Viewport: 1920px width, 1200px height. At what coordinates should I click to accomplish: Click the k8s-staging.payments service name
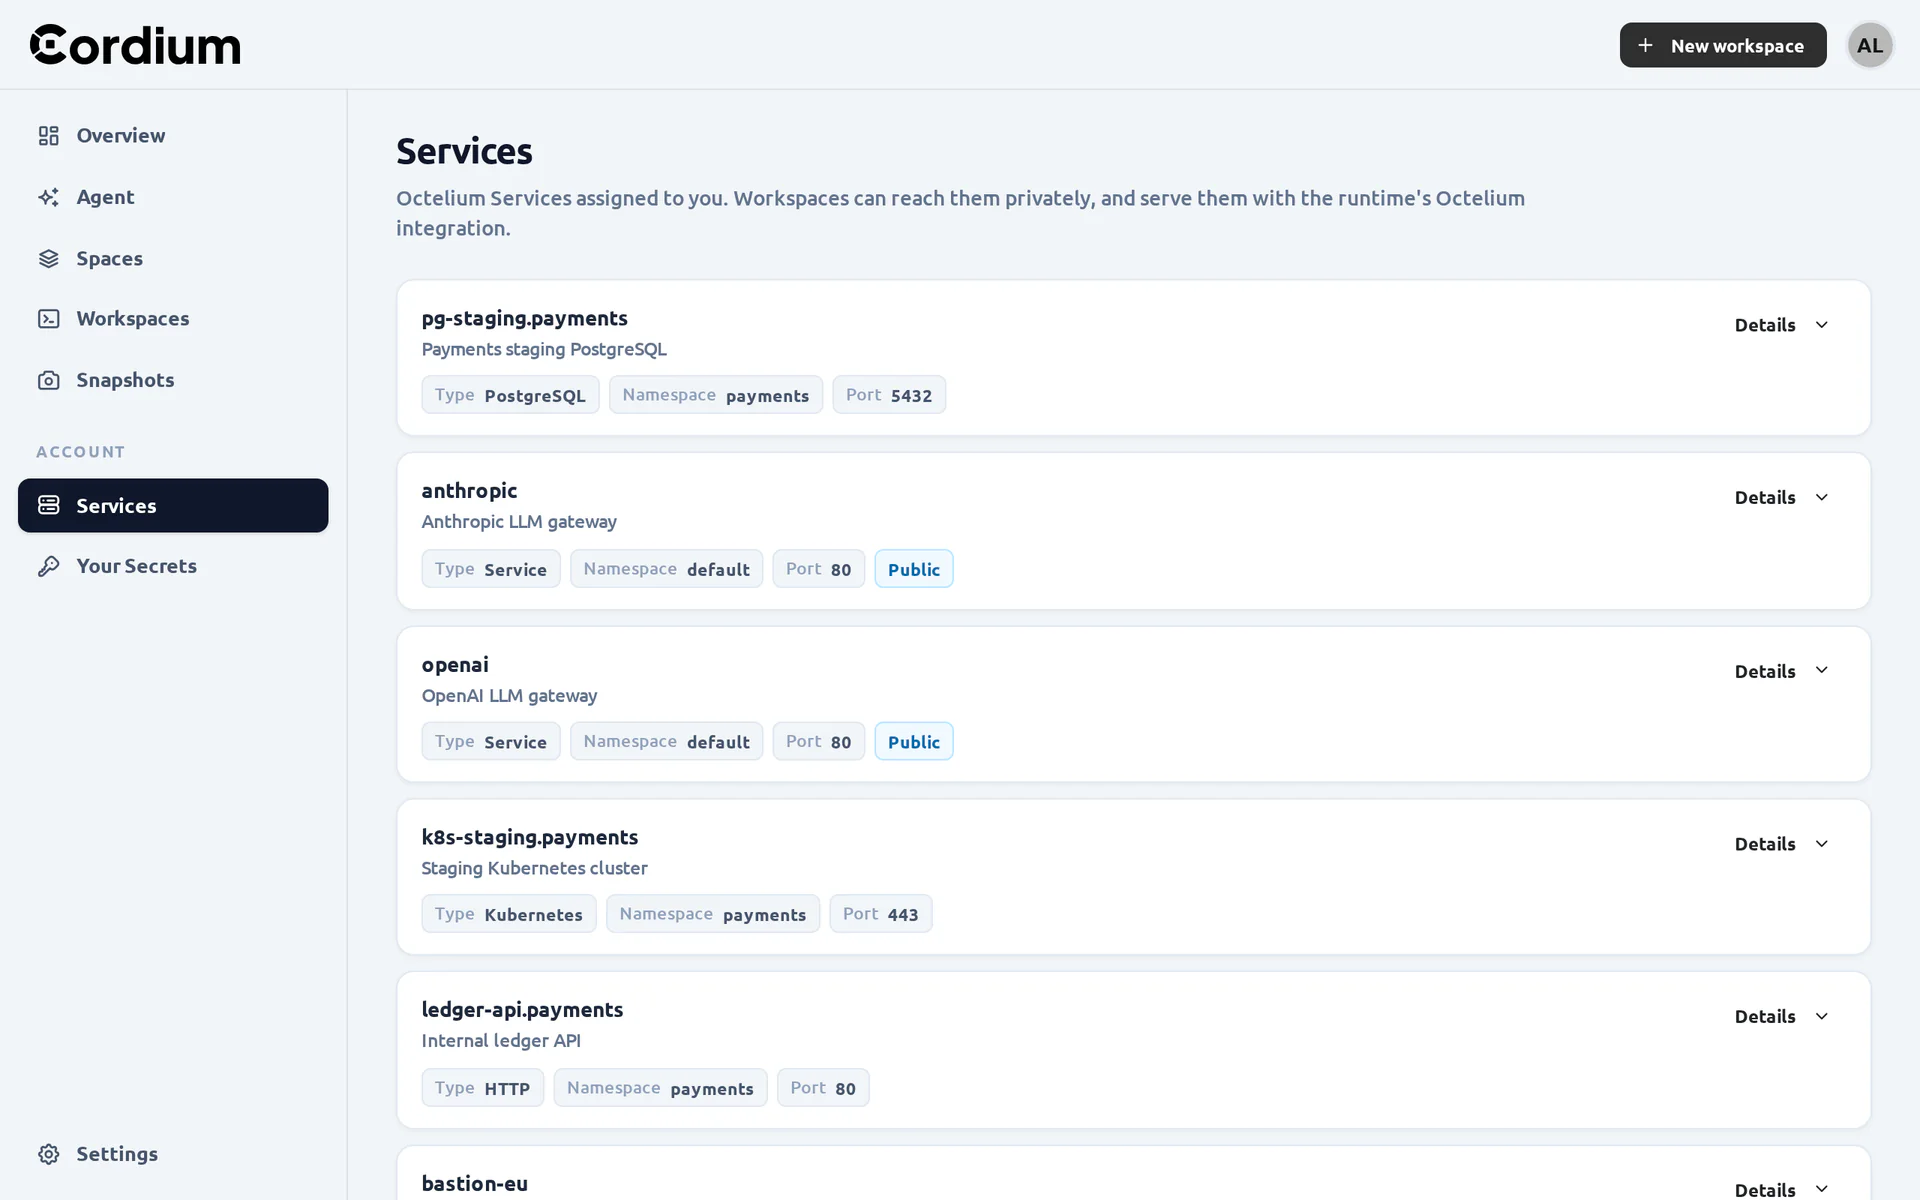[x=529, y=837]
